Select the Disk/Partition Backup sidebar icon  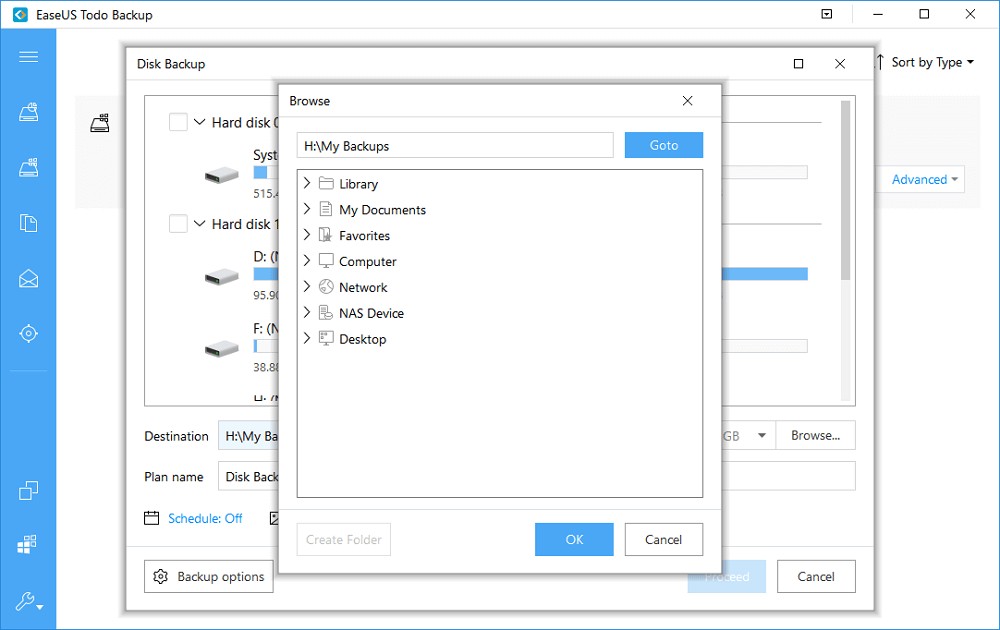pyautogui.click(x=28, y=112)
